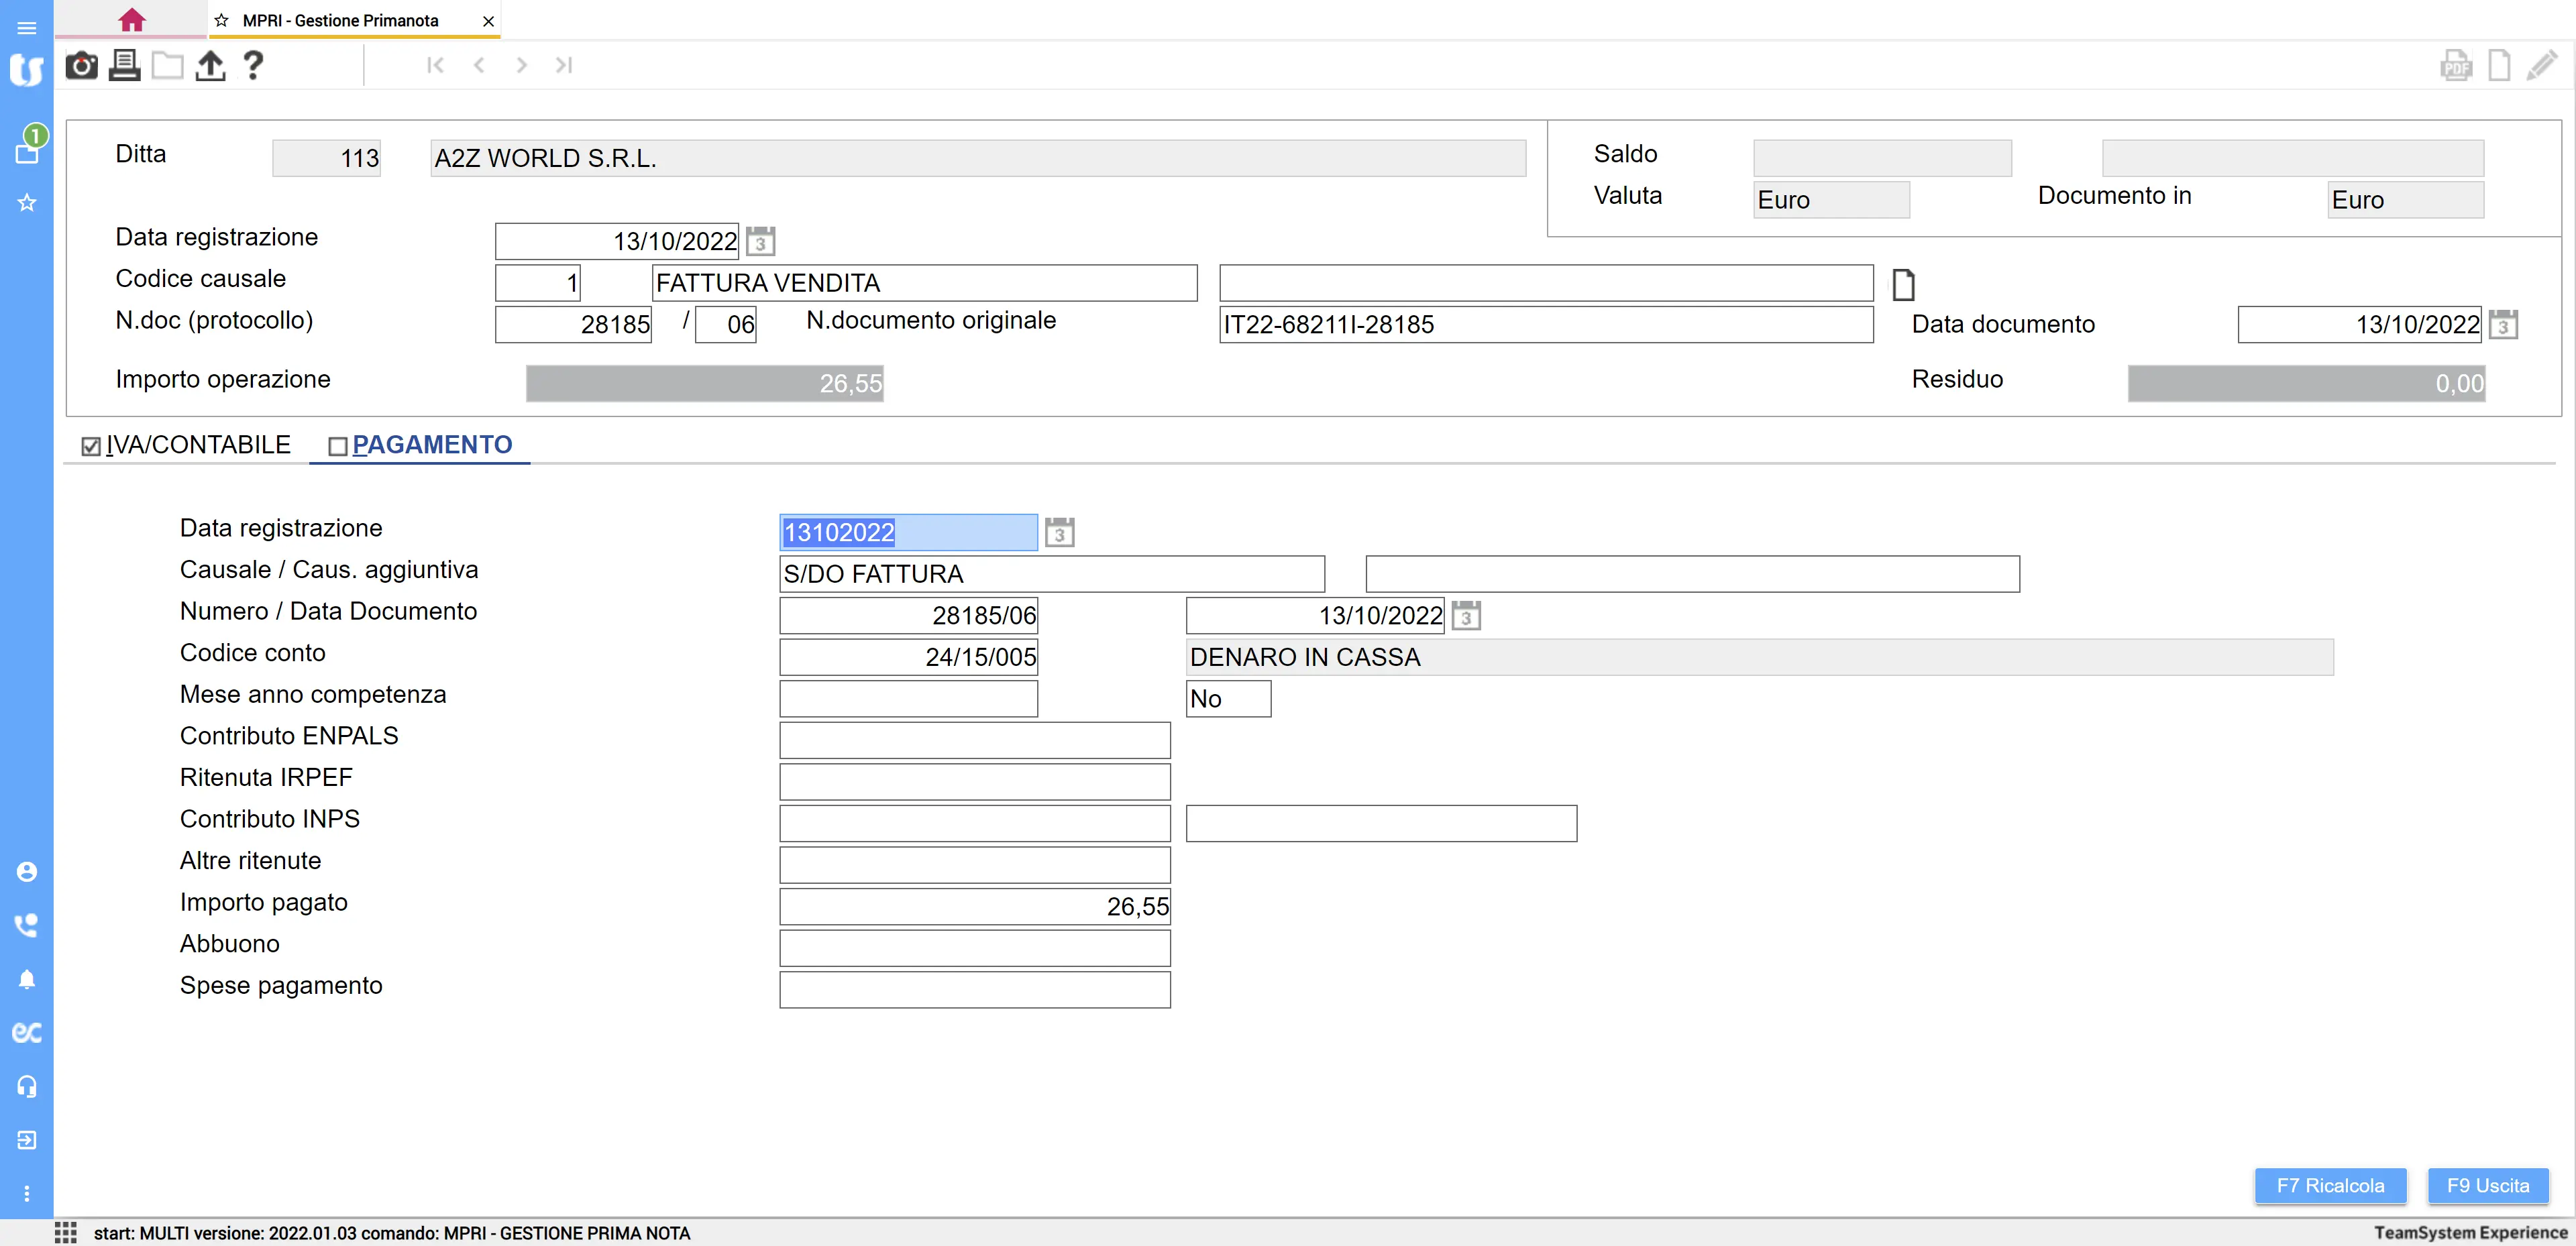The image size is (2576, 1246).
Task: Click the camera screenshot icon
Action: click(x=81, y=66)
